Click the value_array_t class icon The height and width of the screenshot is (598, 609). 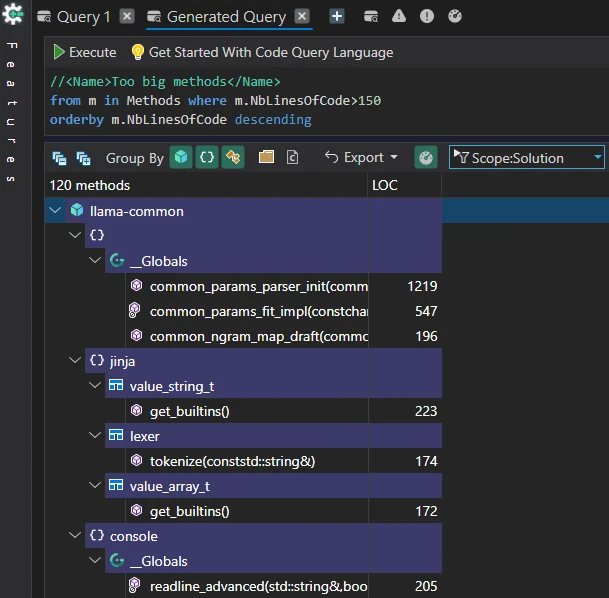(116, 485)
